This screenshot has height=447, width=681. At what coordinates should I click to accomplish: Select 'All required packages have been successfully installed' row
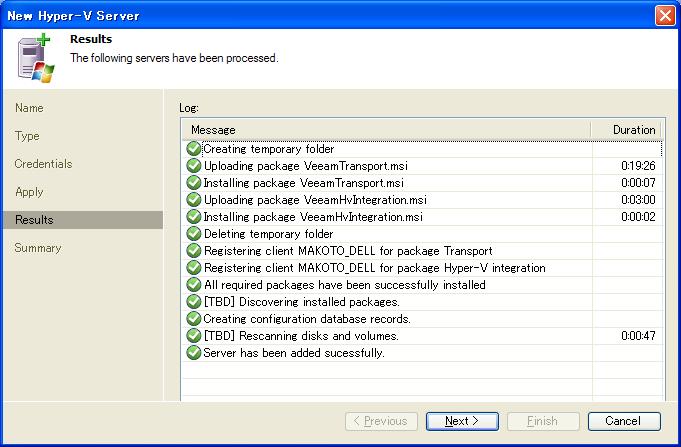pyautogui.click(x=423, y=285)
